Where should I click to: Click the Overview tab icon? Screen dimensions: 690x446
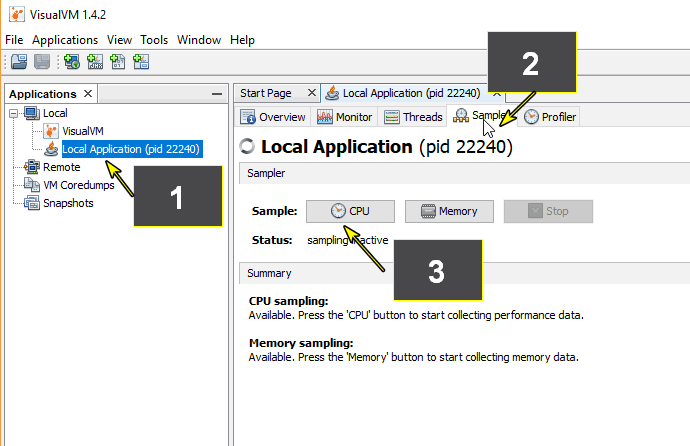tap(248, 117)
